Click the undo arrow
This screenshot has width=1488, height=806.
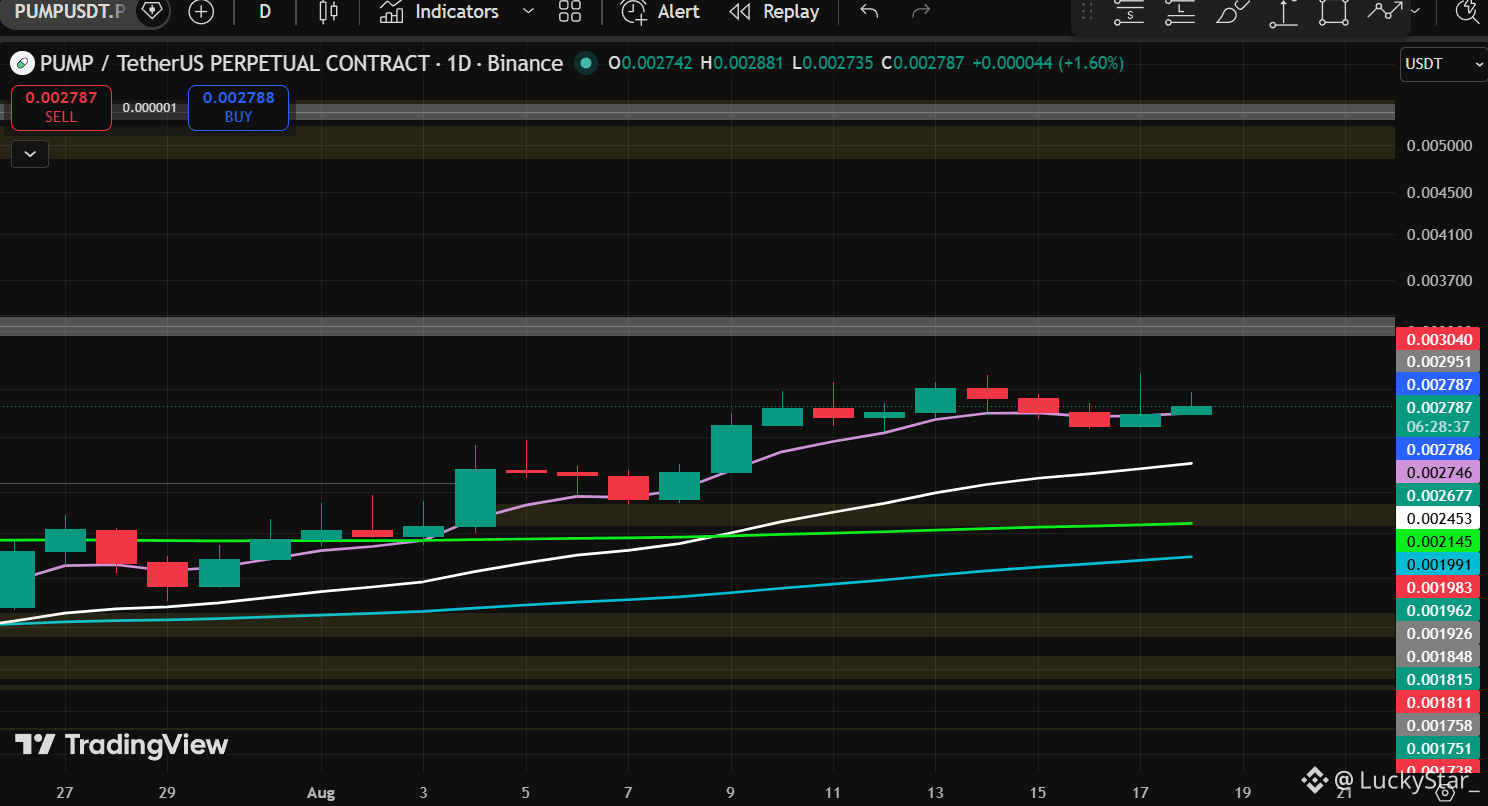(869, 12)
